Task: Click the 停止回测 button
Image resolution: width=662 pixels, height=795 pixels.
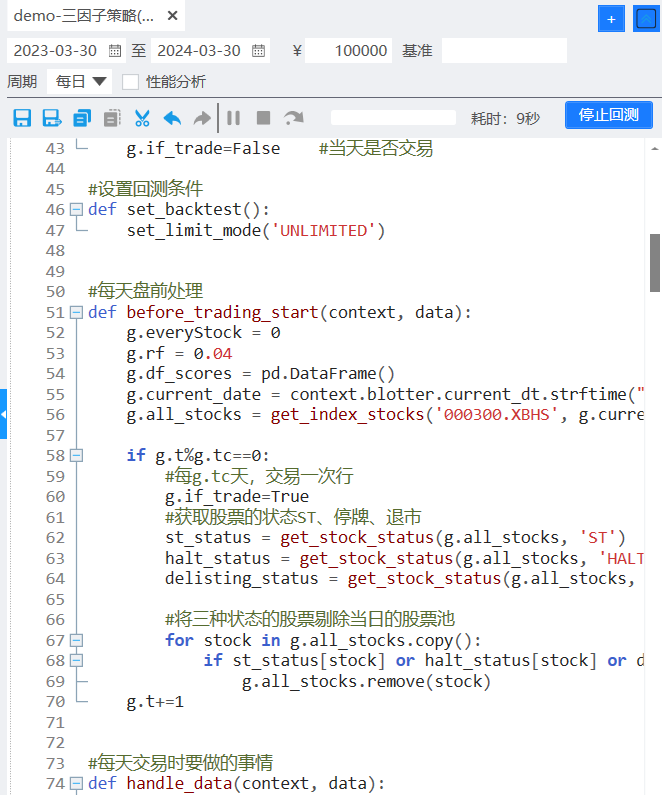Action: coord(608,116)
